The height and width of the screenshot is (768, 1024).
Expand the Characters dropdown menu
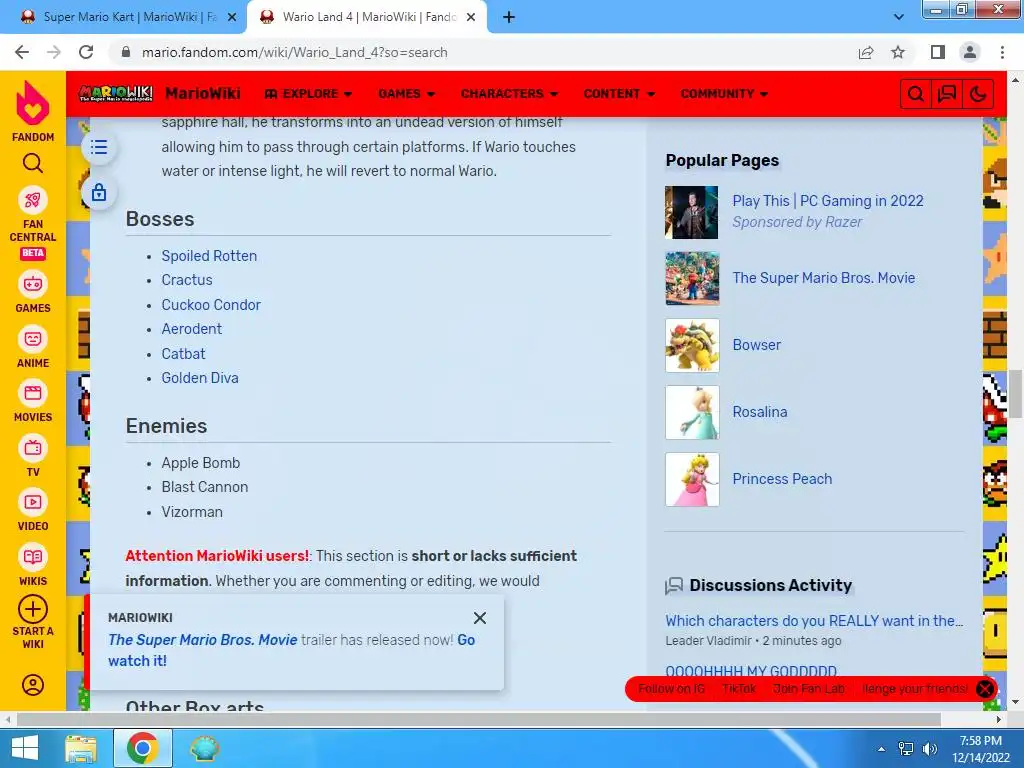click(509, 94)
